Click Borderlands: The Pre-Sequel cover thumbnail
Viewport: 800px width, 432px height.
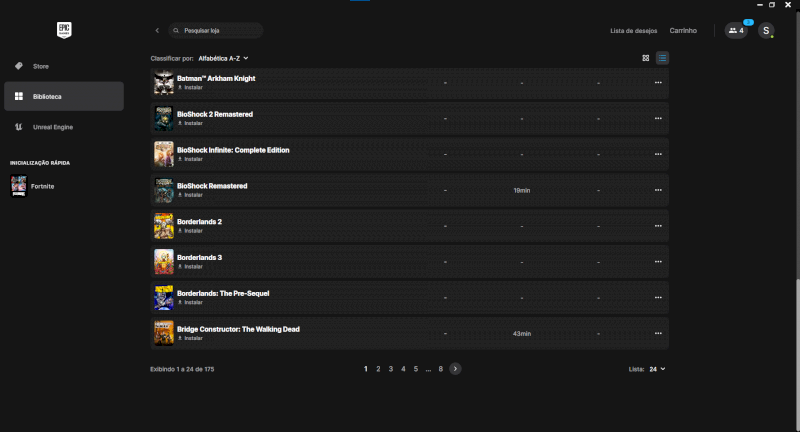pos(164,297)
